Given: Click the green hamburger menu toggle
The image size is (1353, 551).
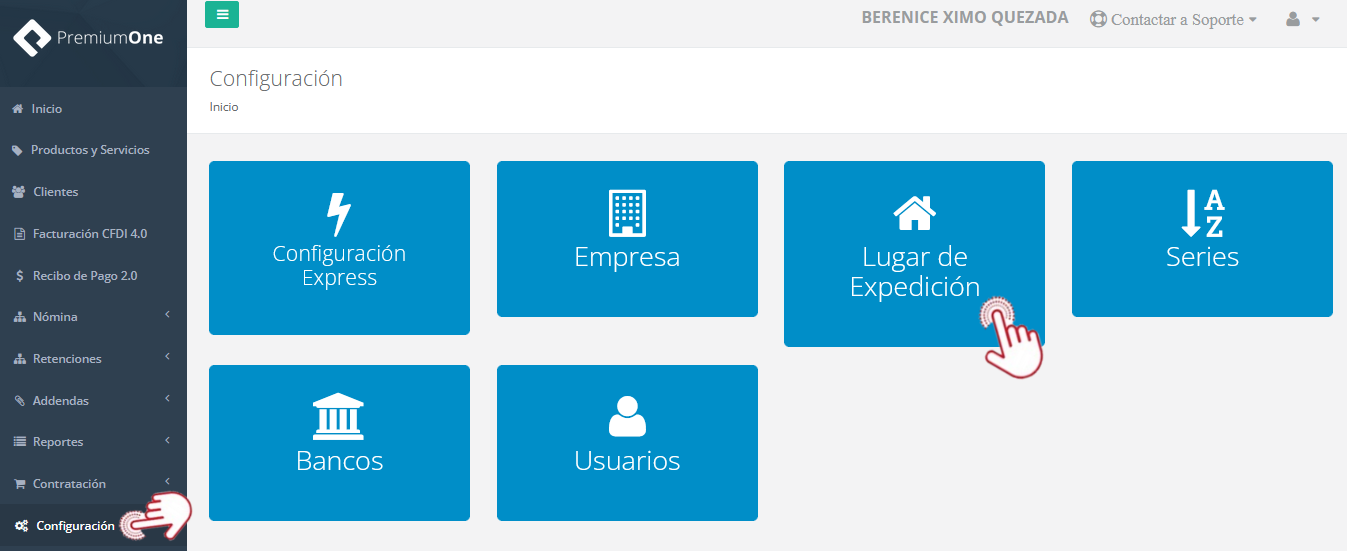Looking at the screenshot, I should click(x=222, y=15).
